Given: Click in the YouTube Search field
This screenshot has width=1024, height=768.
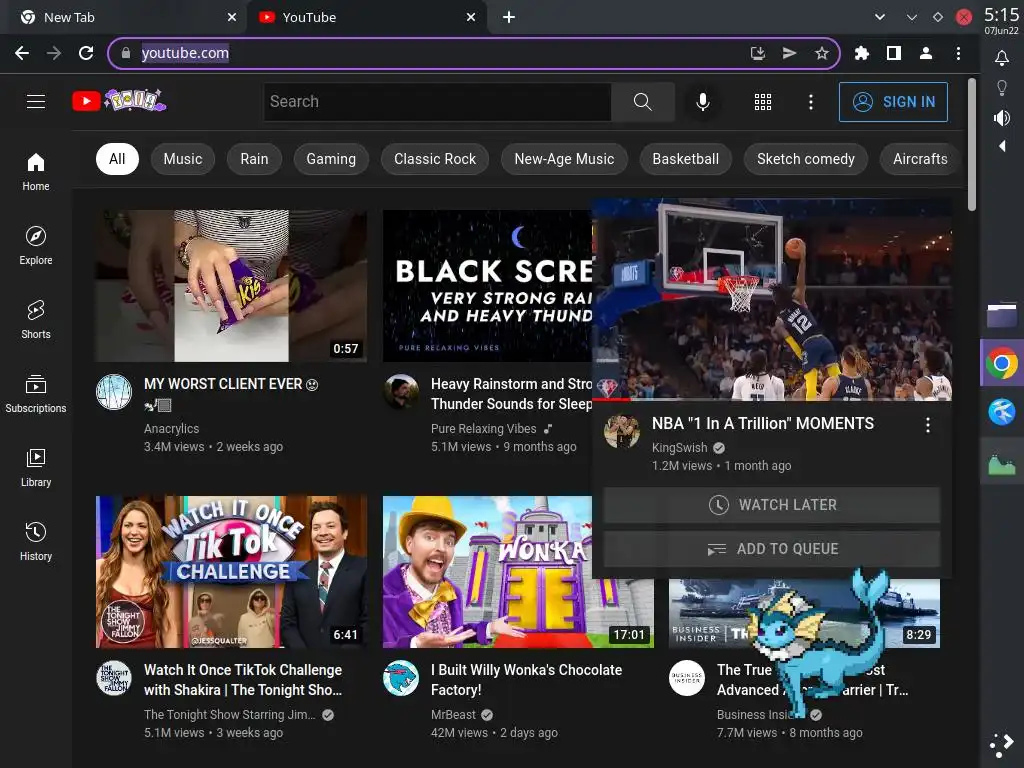Looking at the screenshot, I should click(x=438, y=101).
